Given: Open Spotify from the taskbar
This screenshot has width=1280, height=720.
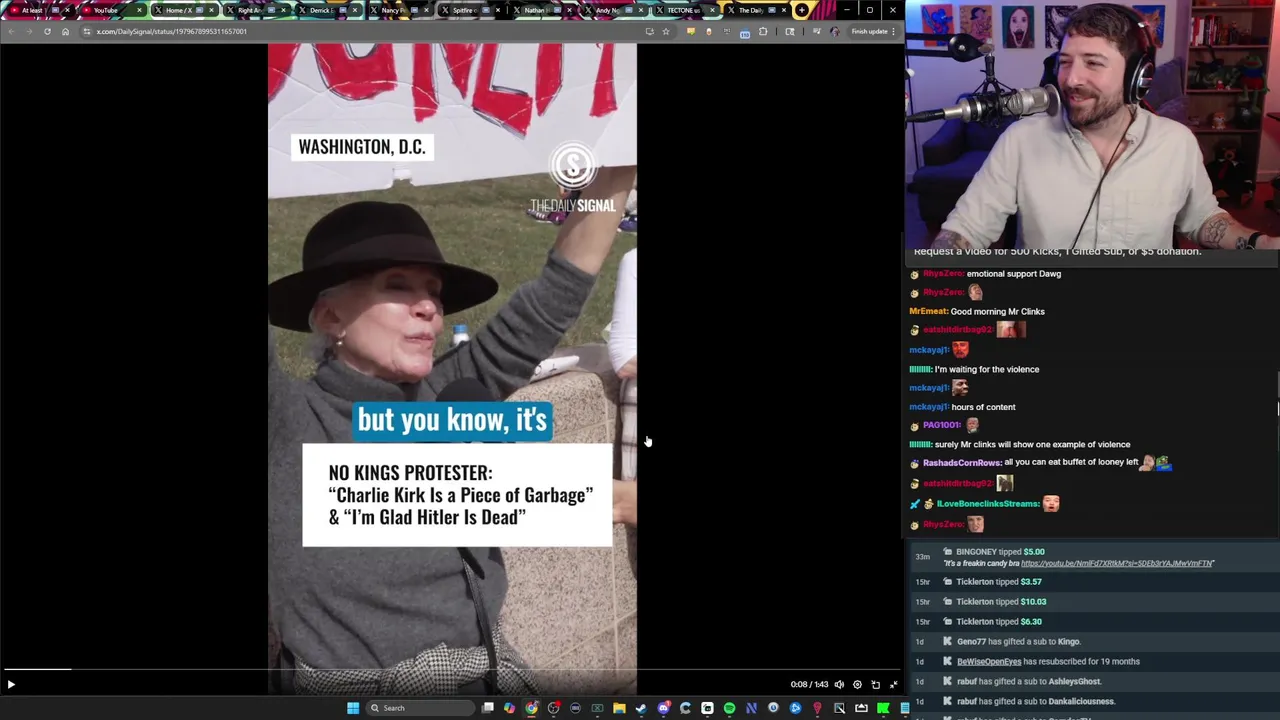Looking at the screenshot, I should point(729,708).
